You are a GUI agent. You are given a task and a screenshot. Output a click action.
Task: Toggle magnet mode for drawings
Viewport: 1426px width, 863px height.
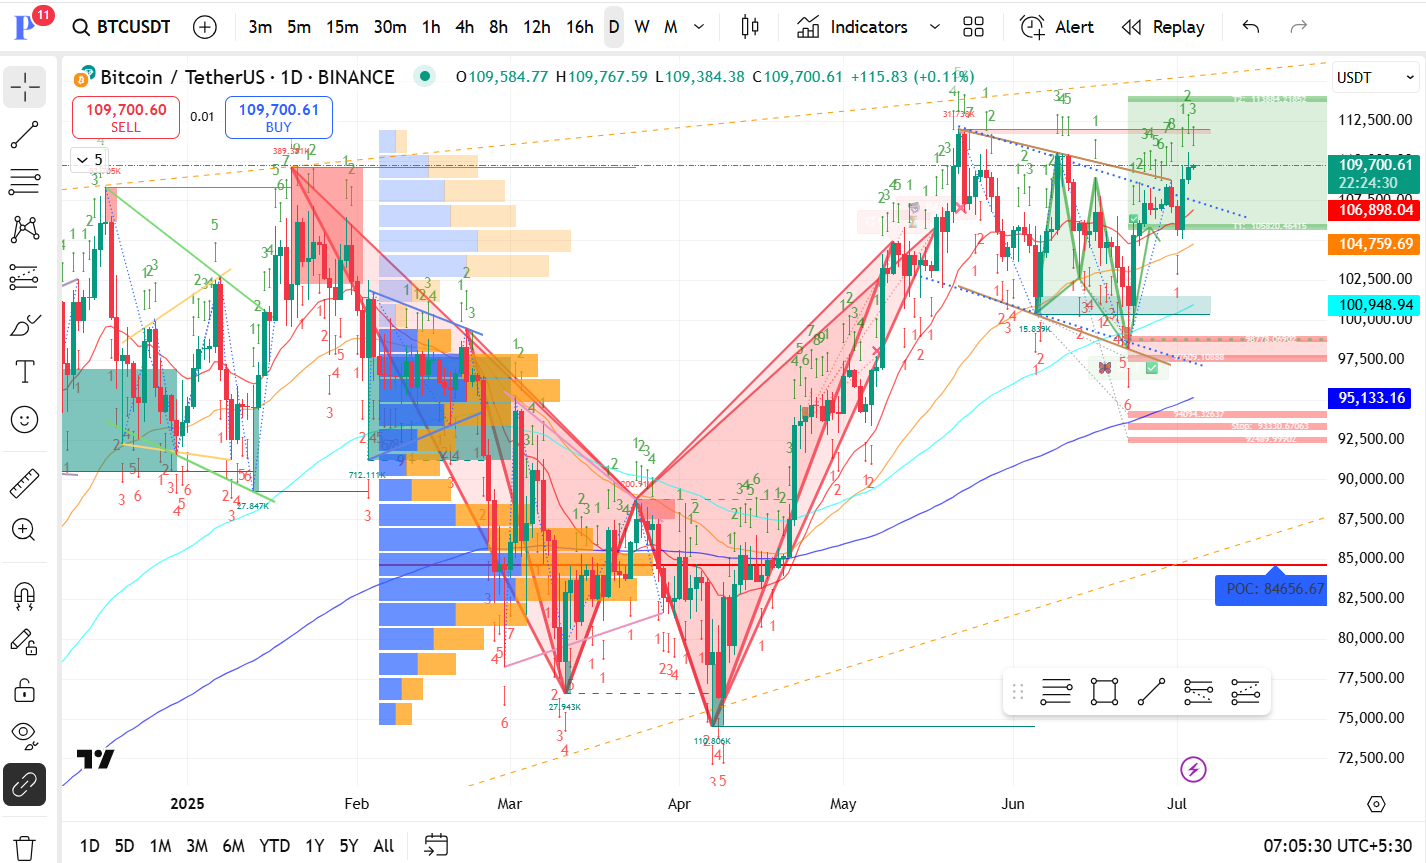pos(25,596)
